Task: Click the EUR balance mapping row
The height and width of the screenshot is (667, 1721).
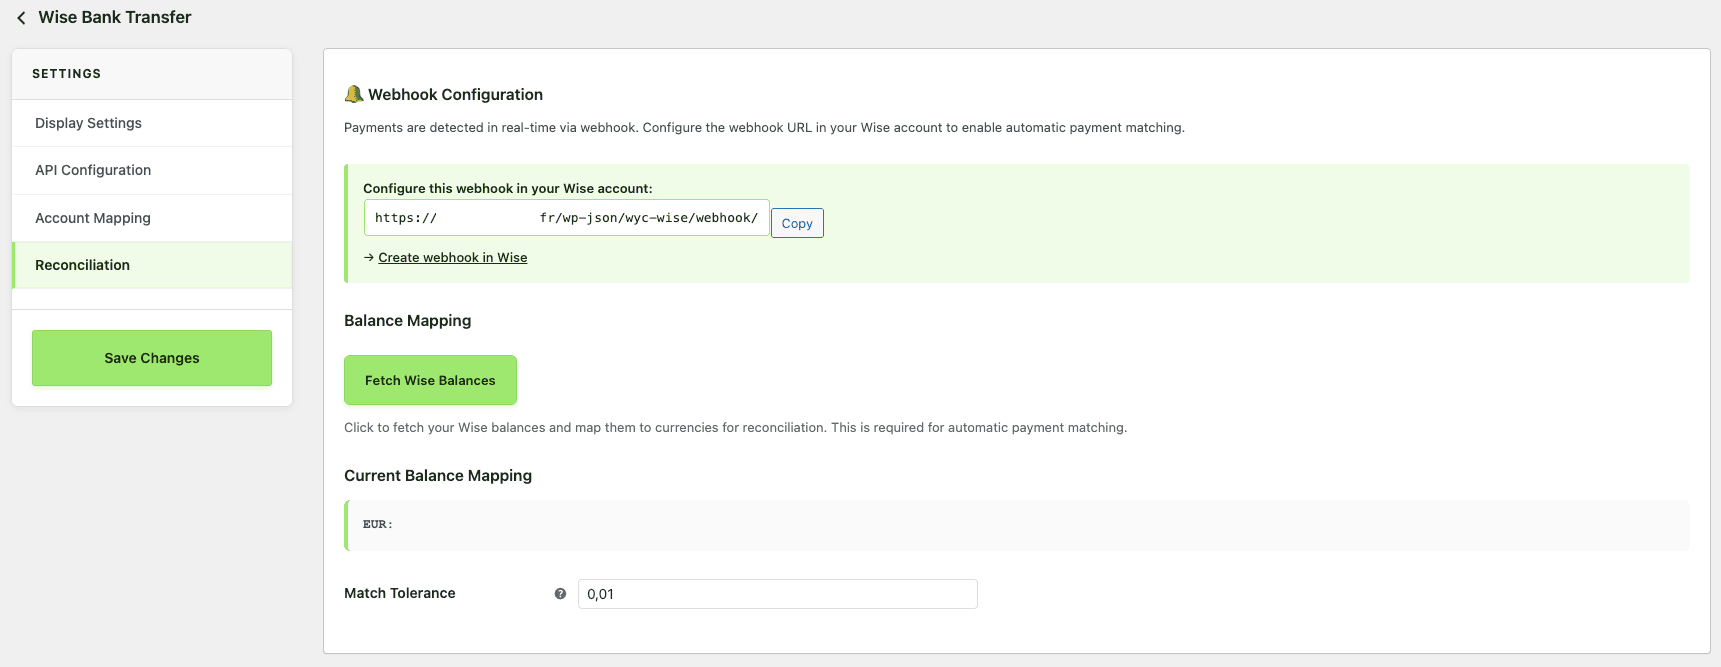Action: pyautogui.click(x=1016, y=525)
